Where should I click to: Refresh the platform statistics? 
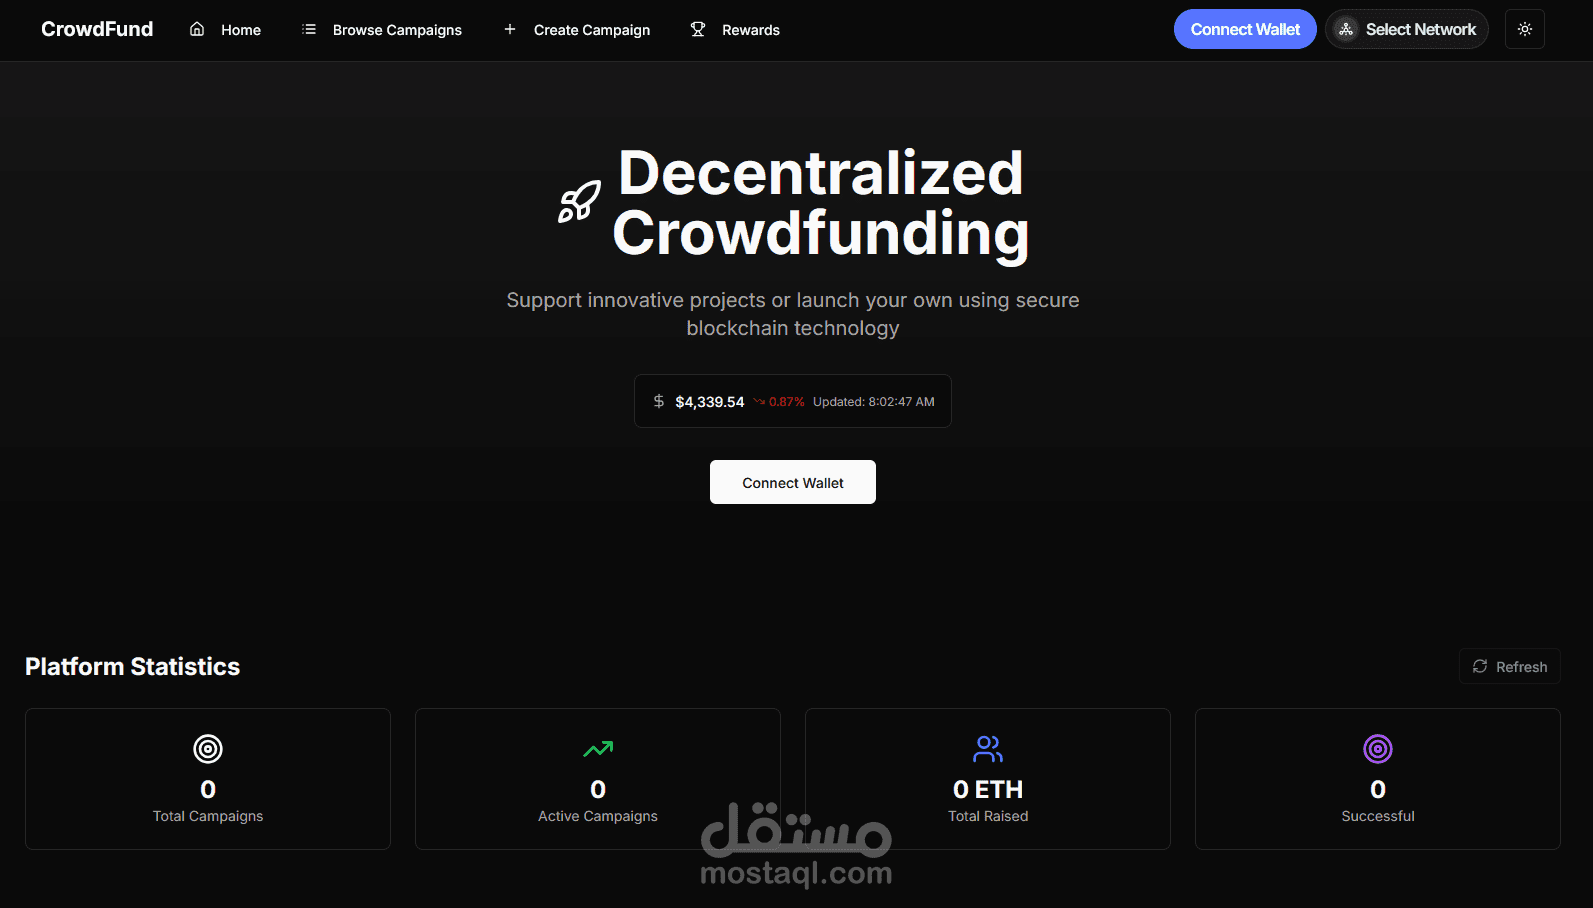coord(1510,666)
